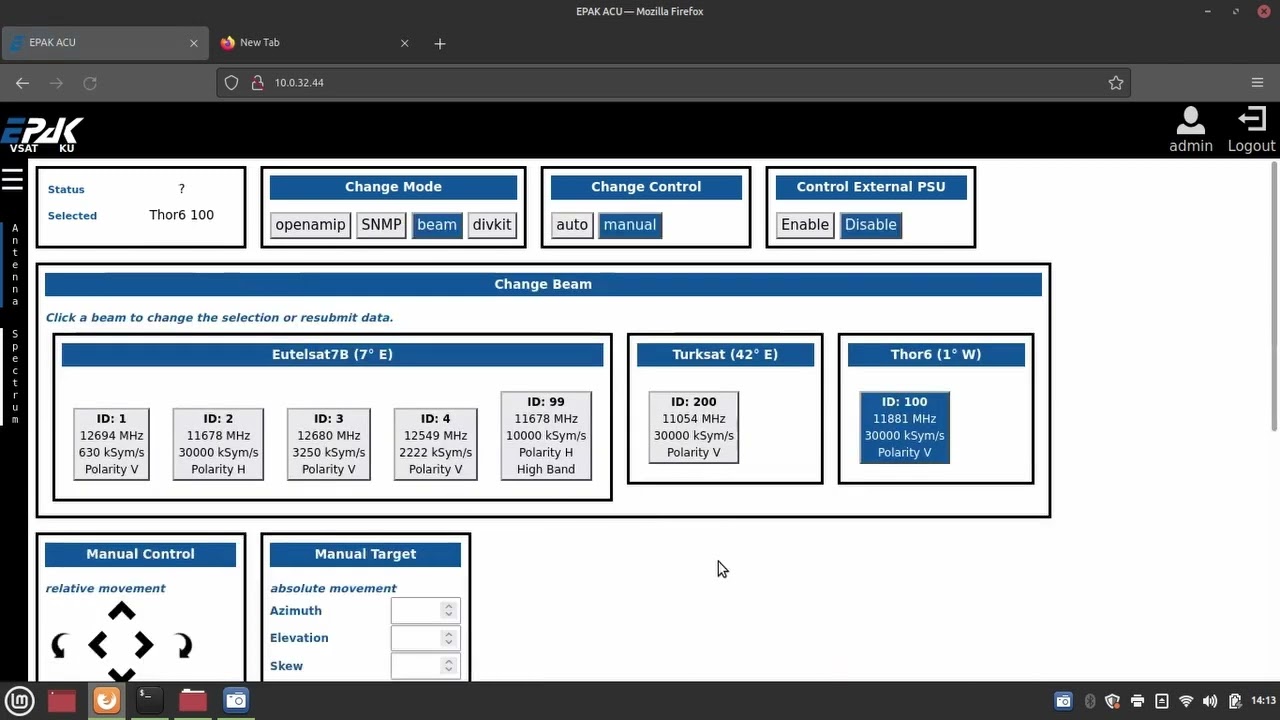Click the Elevation spinner arrows
Viewport: 1280px width, 720px height.
point(449,638)
